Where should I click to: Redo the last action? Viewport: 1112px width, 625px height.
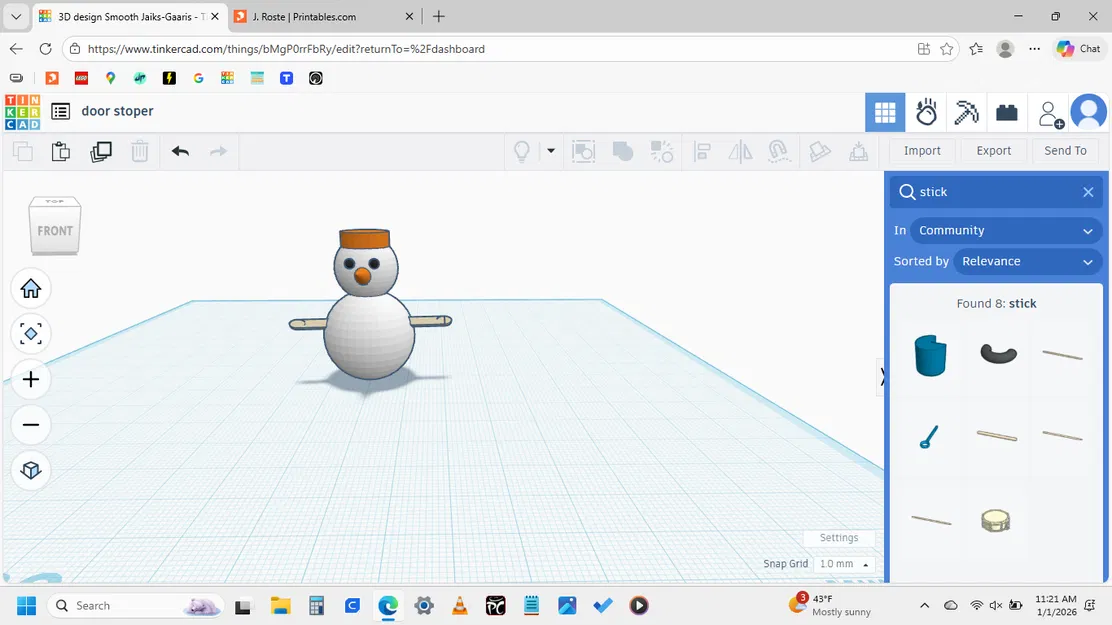click(x=218, y=151)
